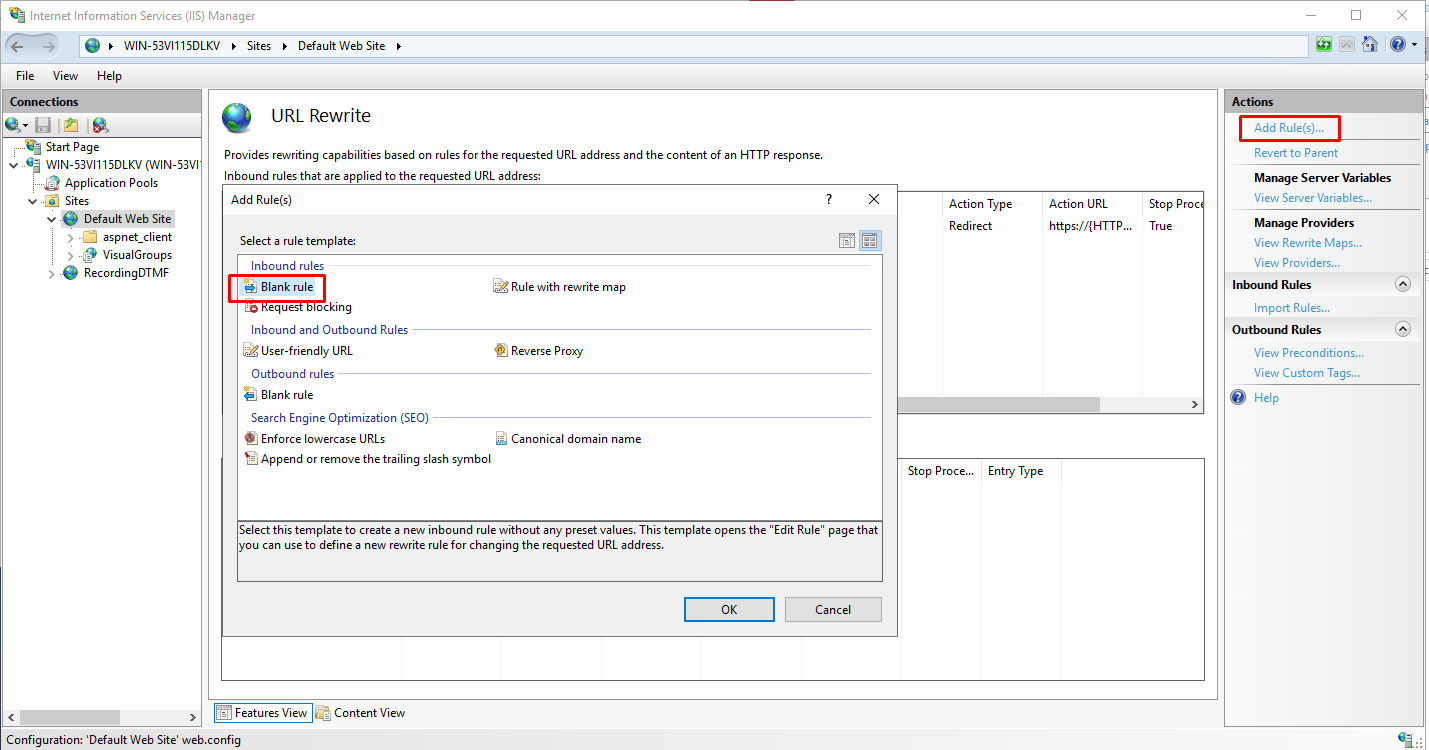The width and height of the screenshot is (1429, 750).
Task: Pick the Enforce lowercase URLs template
Action: 322,439
